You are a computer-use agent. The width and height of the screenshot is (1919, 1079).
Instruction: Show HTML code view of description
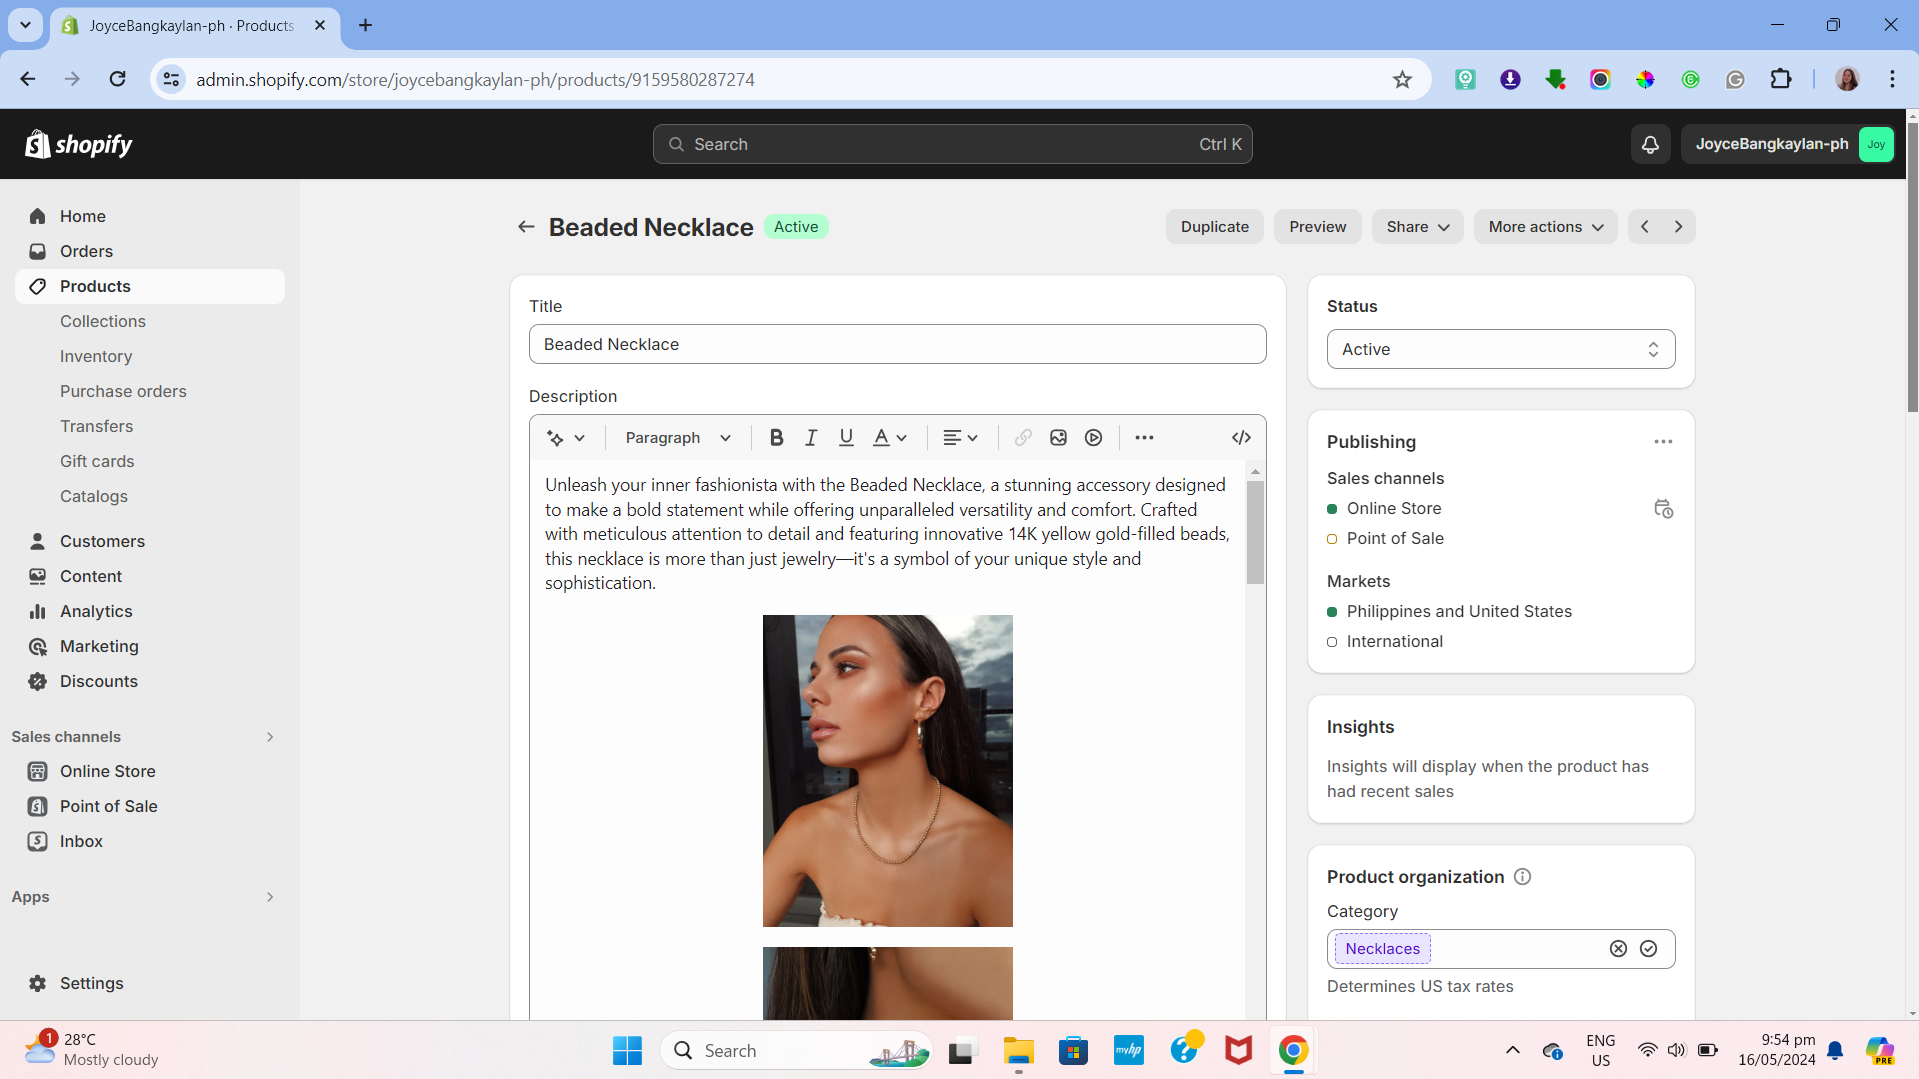[x=1241, y=438]
